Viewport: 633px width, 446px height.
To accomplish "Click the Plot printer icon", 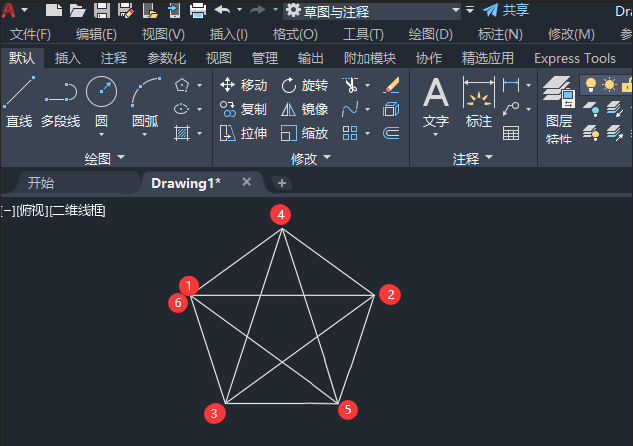I will pos(198,10).
